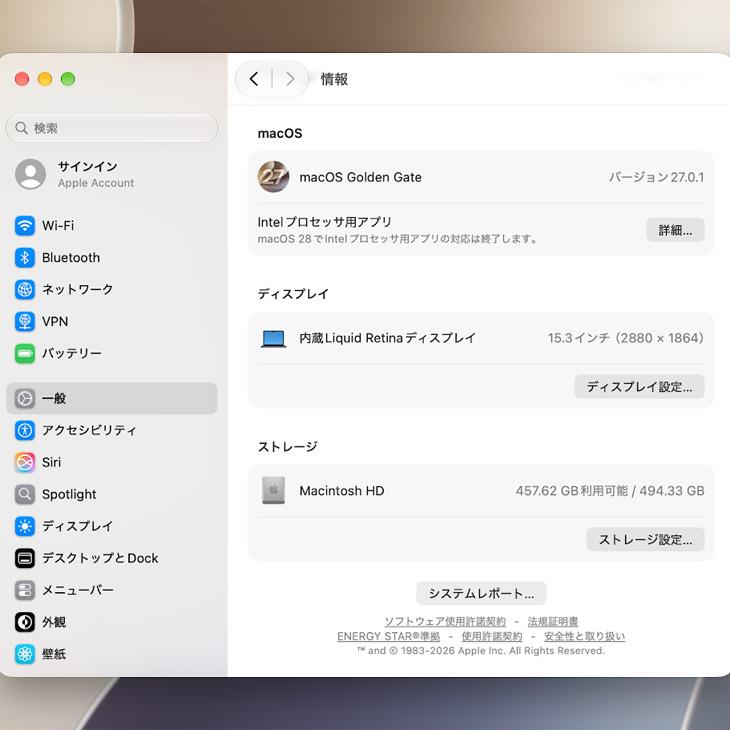Click Intel プロセッサ用アプリ heading

(x=324, y=222)
